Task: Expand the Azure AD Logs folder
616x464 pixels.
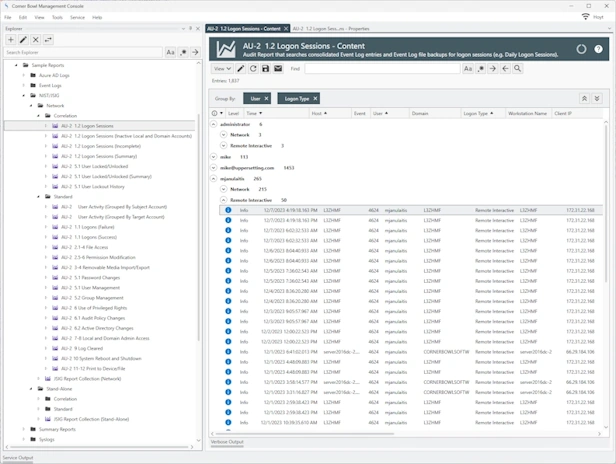Action: click(x=24, y=75)
